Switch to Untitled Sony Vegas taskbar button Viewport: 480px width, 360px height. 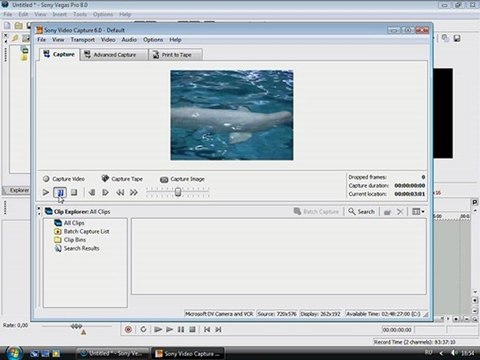point(113,353)
